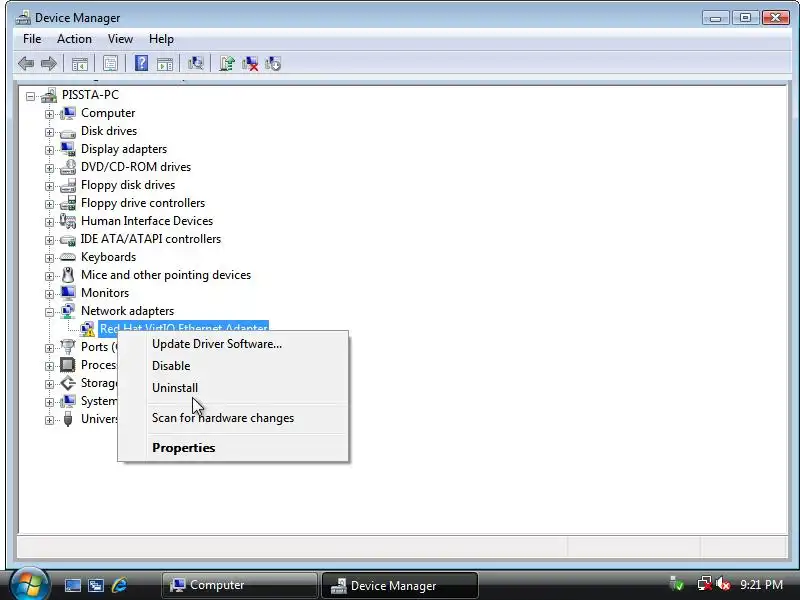800x600 pixels.
Task: Launch Internet Explorer from Quick Launch
Action: [119, 585]
